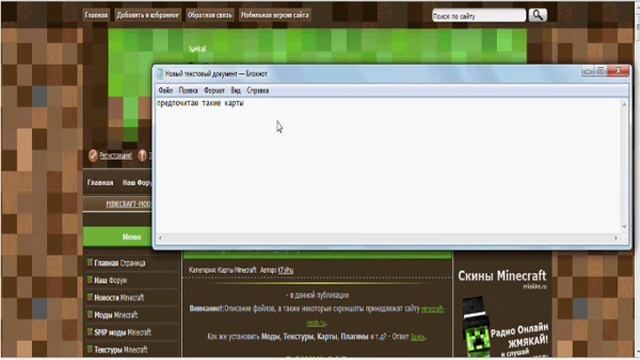Viewport: 640px width, 360px height.
Task: Open Главная Страница in sidebar menu
Action: pyautogui.click(x=120, y=263)
